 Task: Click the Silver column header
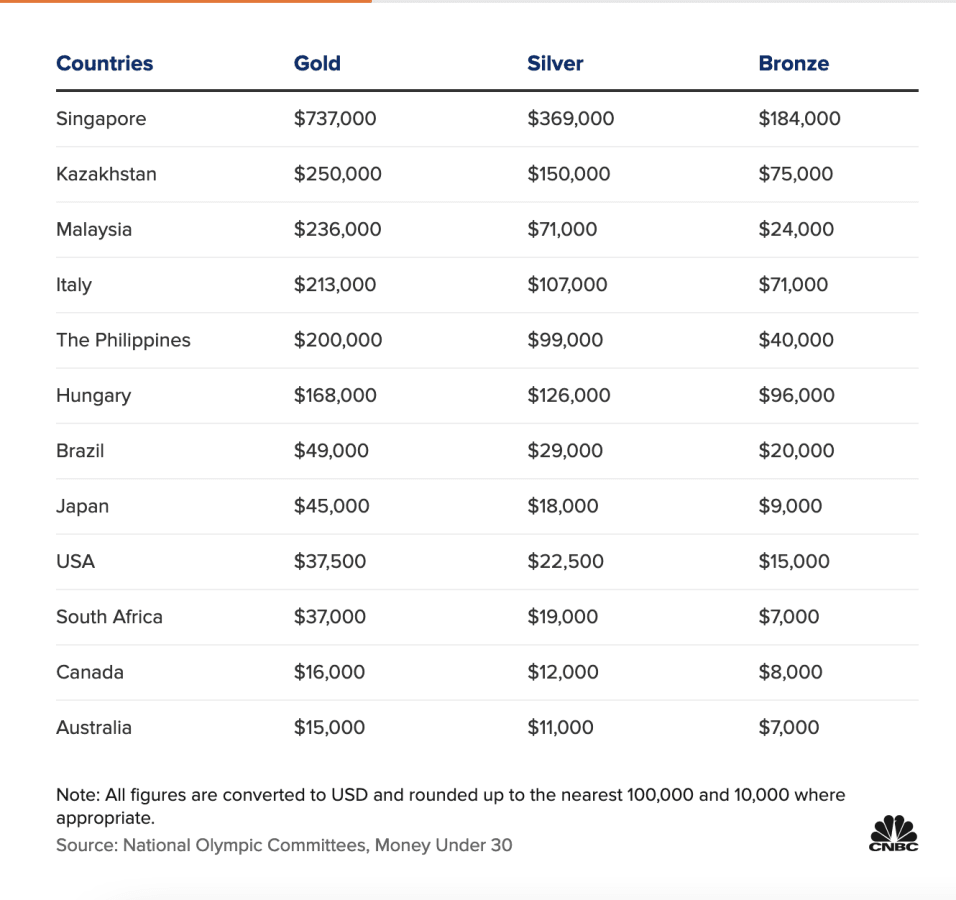click(555, 63)
